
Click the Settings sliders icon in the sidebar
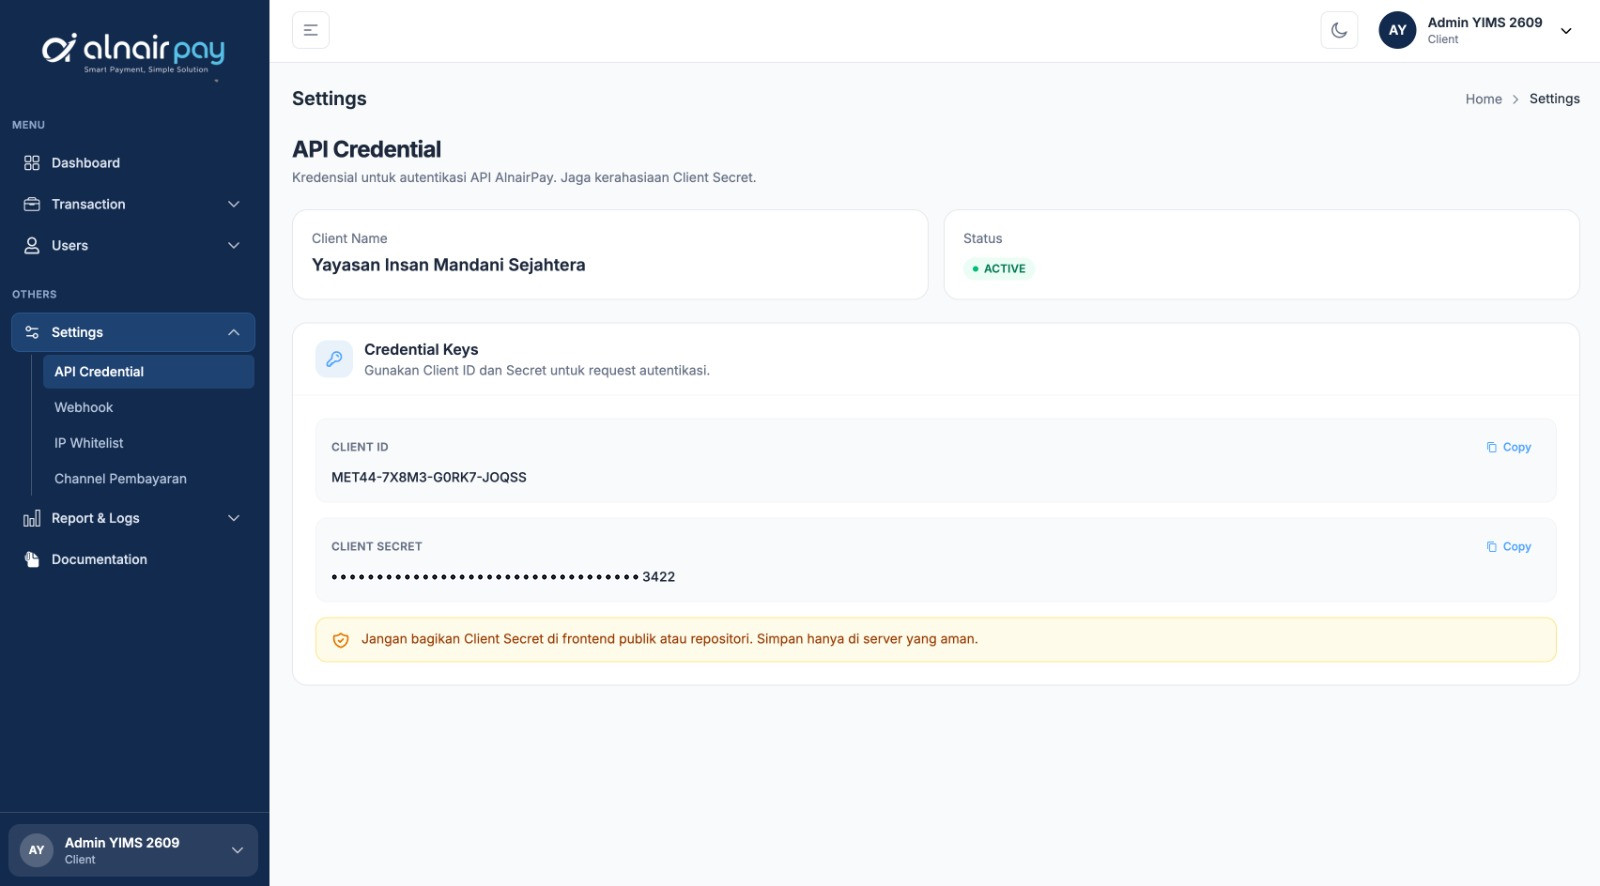(x=32, y=332)
